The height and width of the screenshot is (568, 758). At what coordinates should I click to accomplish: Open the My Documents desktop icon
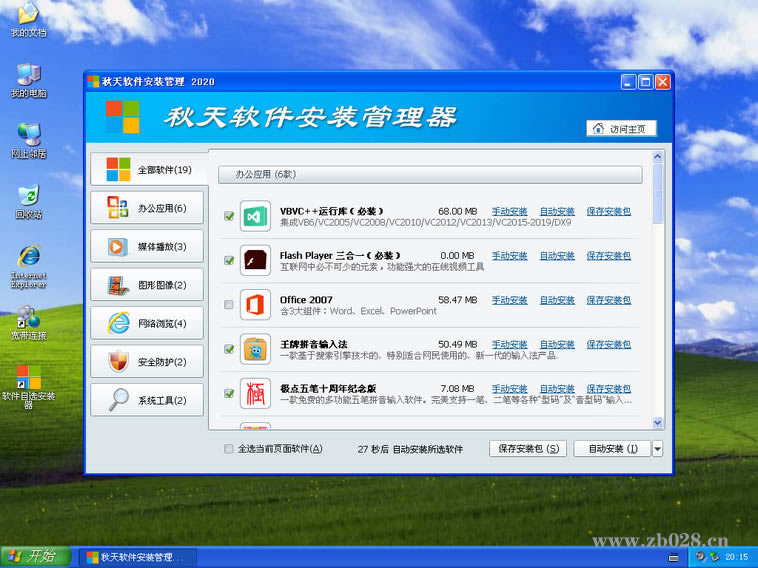tap(29, 19)
